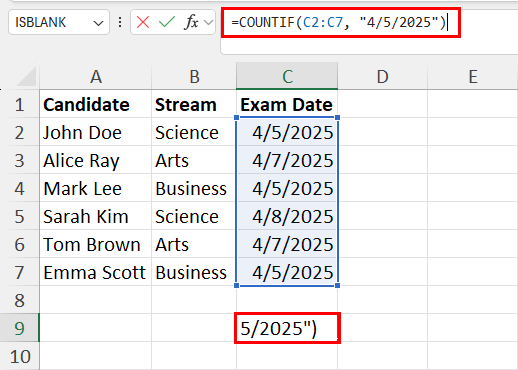Viewport: 518px width, 370px height.
Task: Click Emma Scott's exam date 4/5/2025
Action: 287,272
